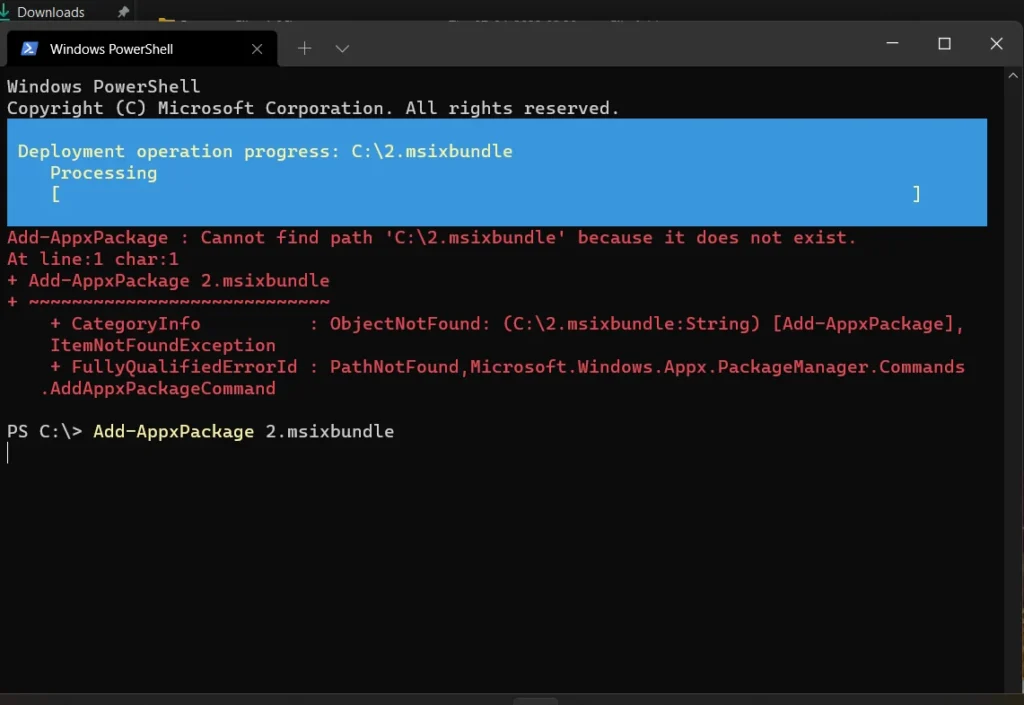Viewport: 1024px width, 705px height.
Task: Click the 'Deployment operation progress' line
Action: (265, 151)
